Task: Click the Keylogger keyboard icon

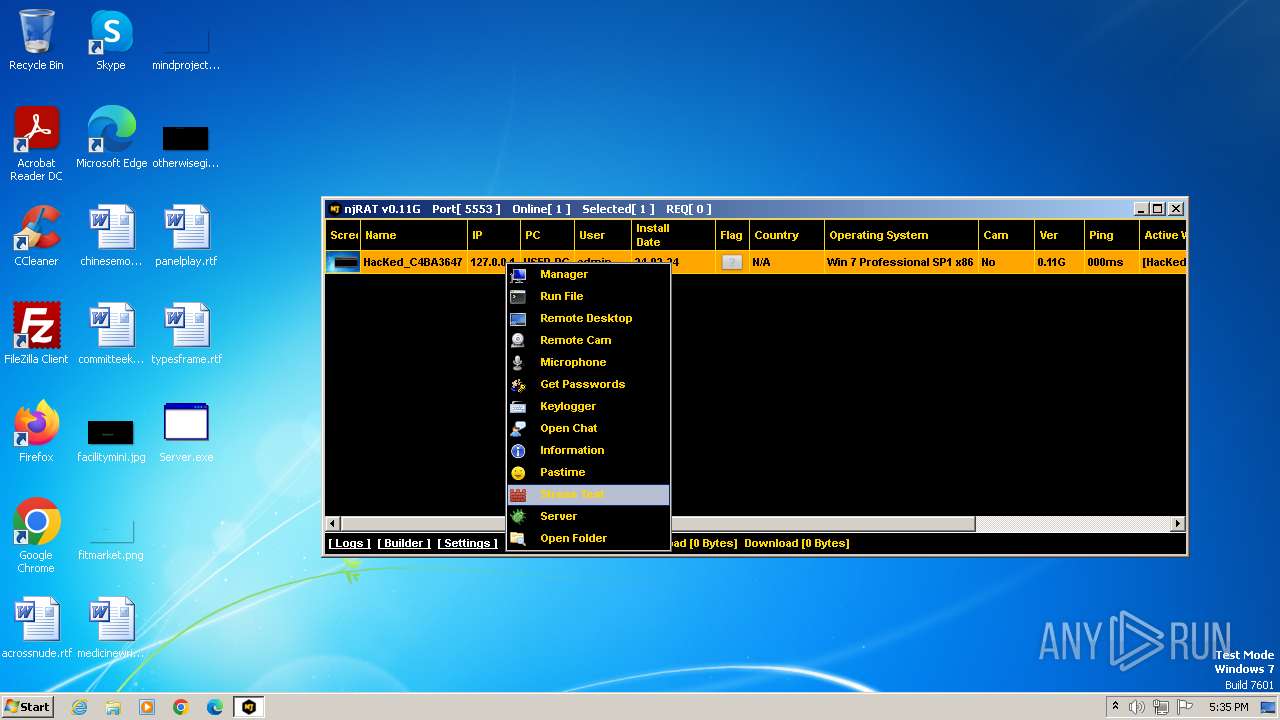Action: point(518,407)
